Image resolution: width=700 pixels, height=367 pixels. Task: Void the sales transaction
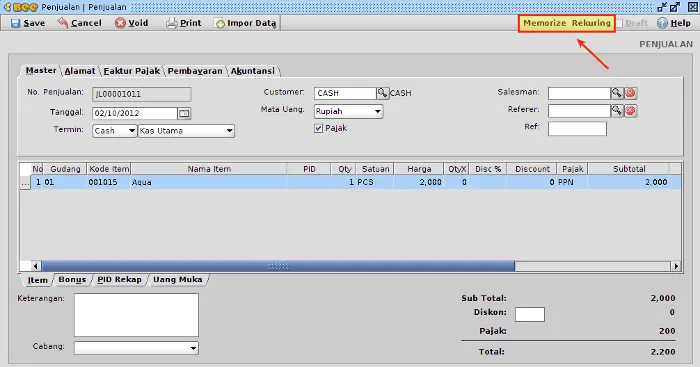pyautogui.click(x=131, y=23)
